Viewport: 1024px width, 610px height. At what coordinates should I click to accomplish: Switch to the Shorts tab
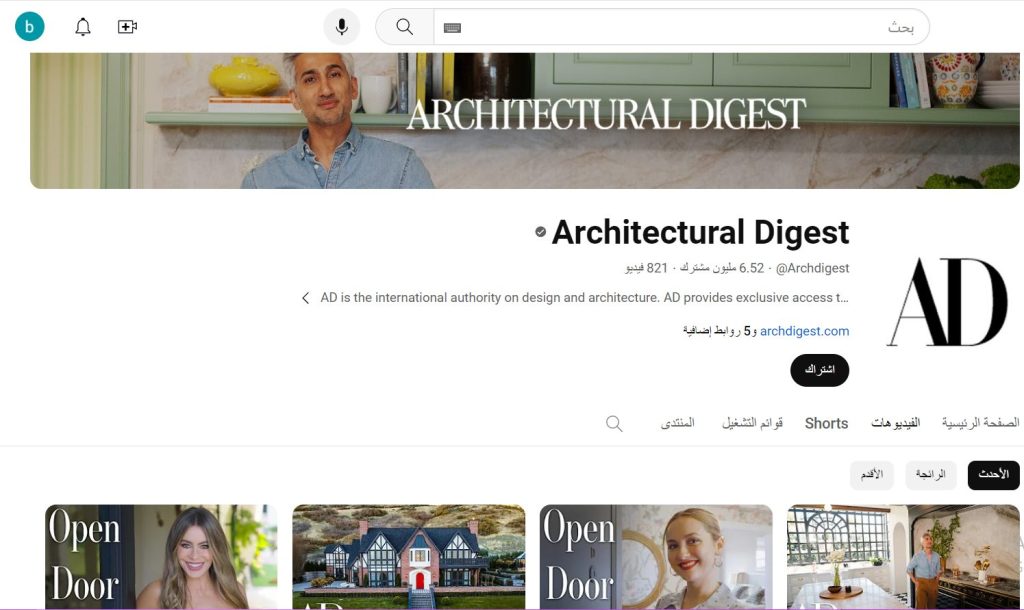tap(826, 424)
